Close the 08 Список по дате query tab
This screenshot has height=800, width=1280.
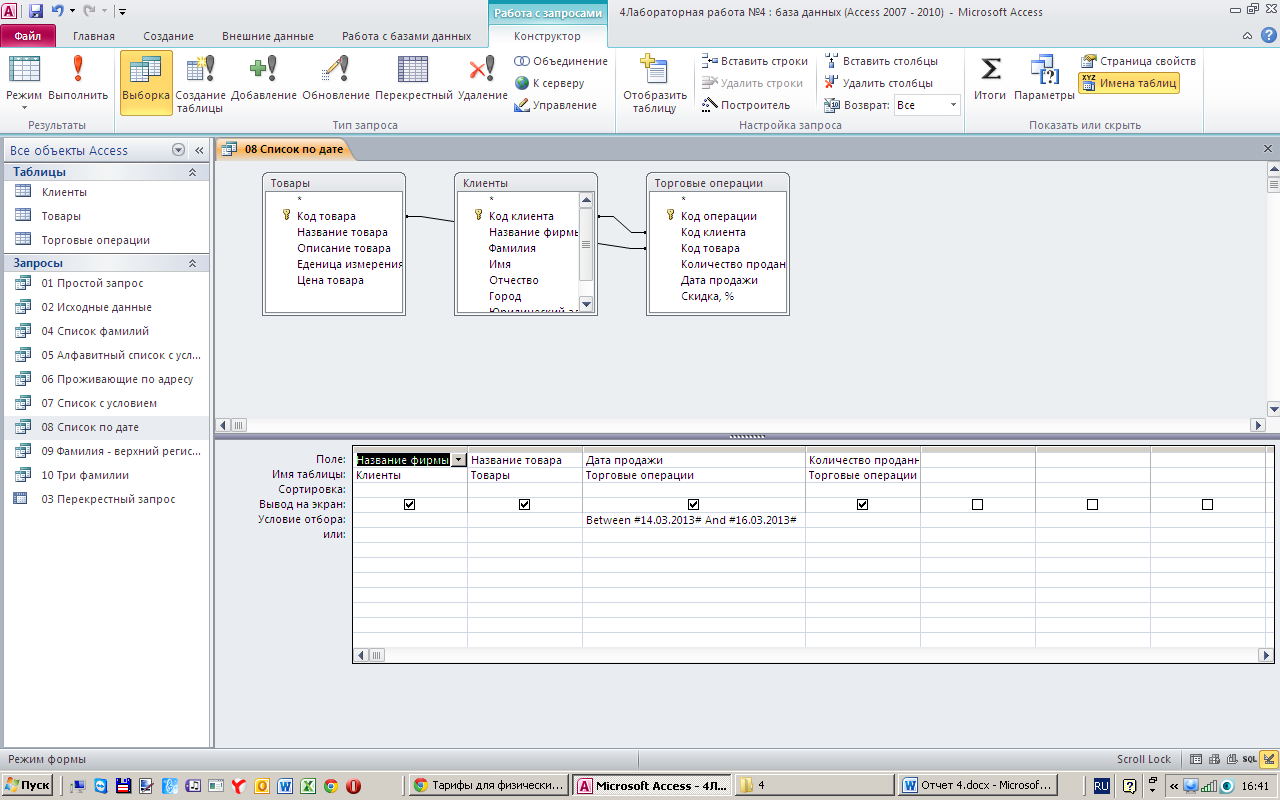coord(1268,148)
